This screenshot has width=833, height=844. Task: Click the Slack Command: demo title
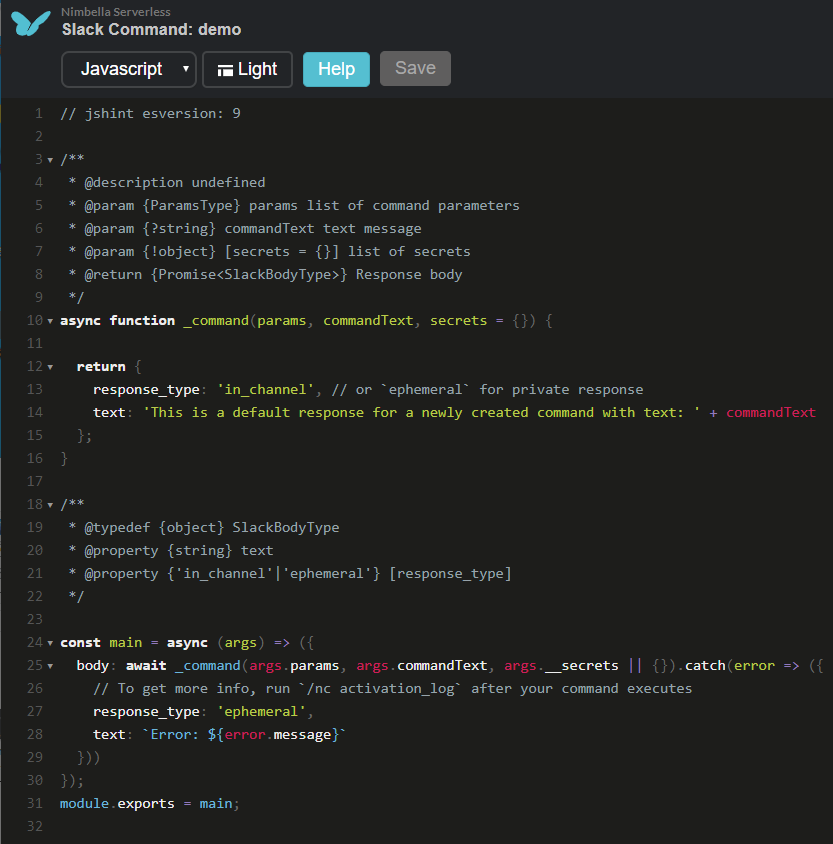click(x=151, y=30)
